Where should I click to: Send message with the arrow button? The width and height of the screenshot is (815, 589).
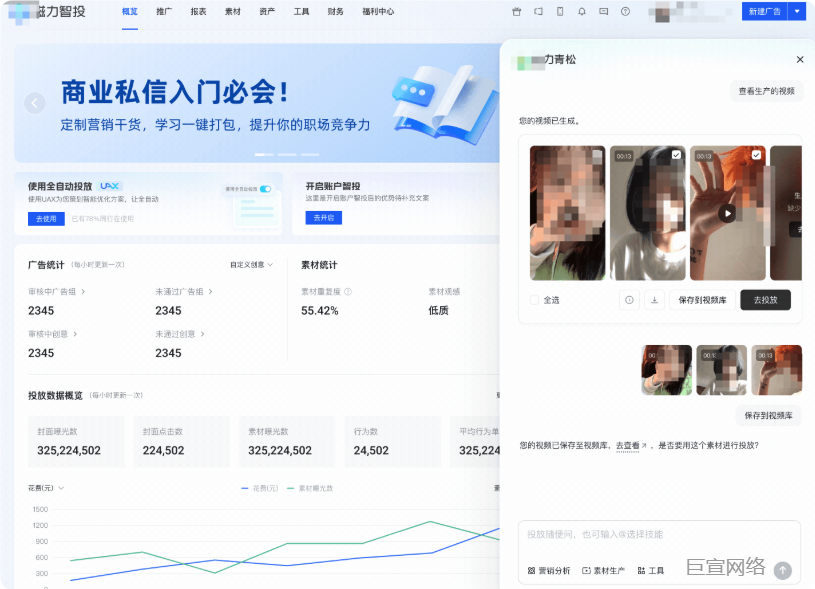[782, 570]
